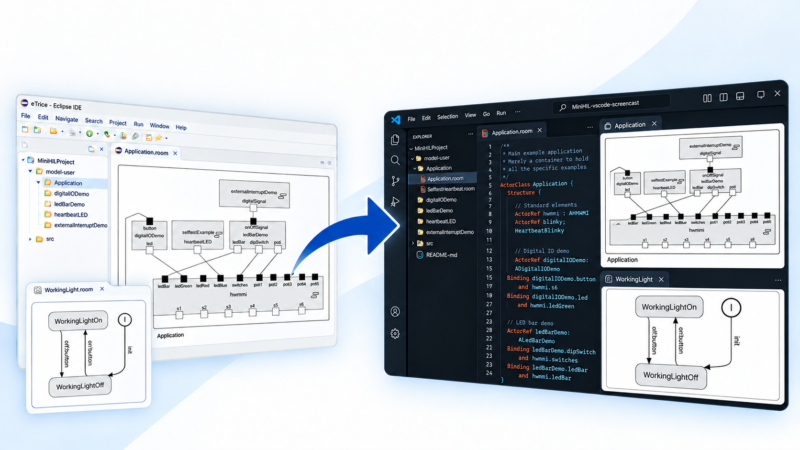The image size is (800, 450).
Task: Select ledBarDemo folder in VS Code Explorer
Action: (x=435, y=210)
